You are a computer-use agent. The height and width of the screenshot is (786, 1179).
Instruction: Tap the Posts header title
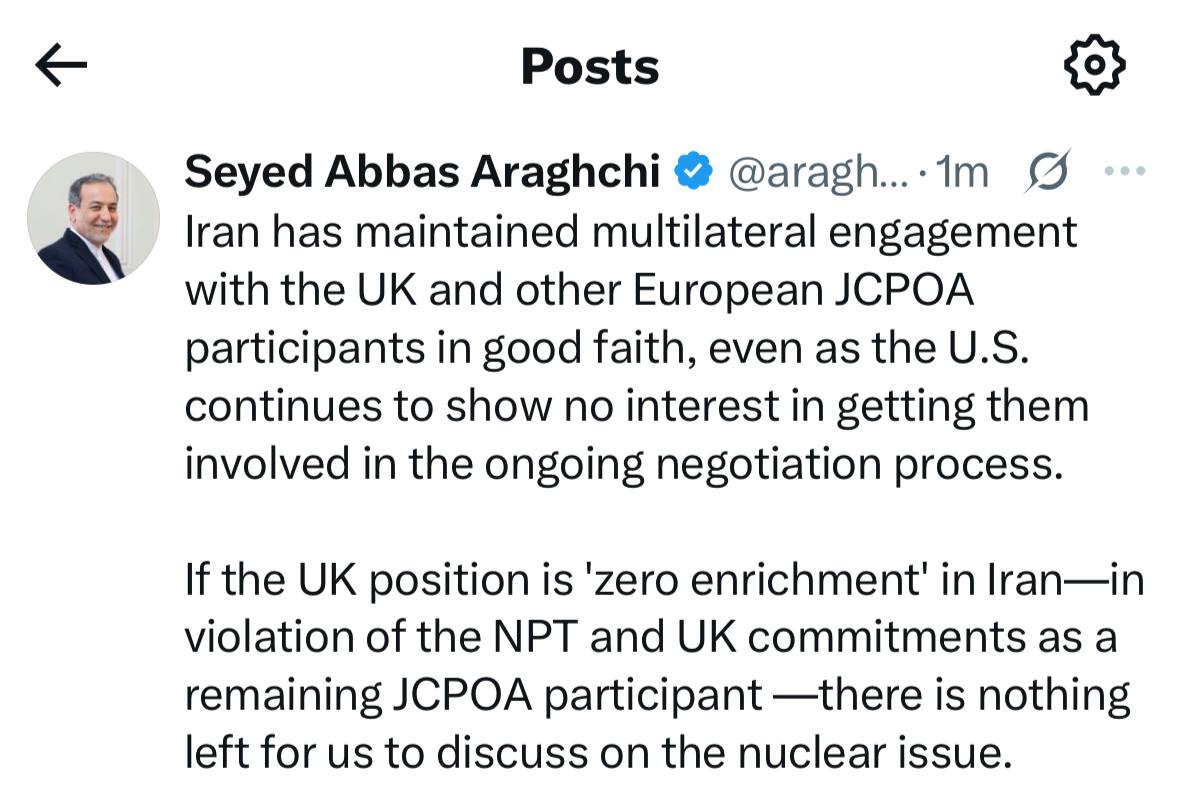click(x=590, y=67)
